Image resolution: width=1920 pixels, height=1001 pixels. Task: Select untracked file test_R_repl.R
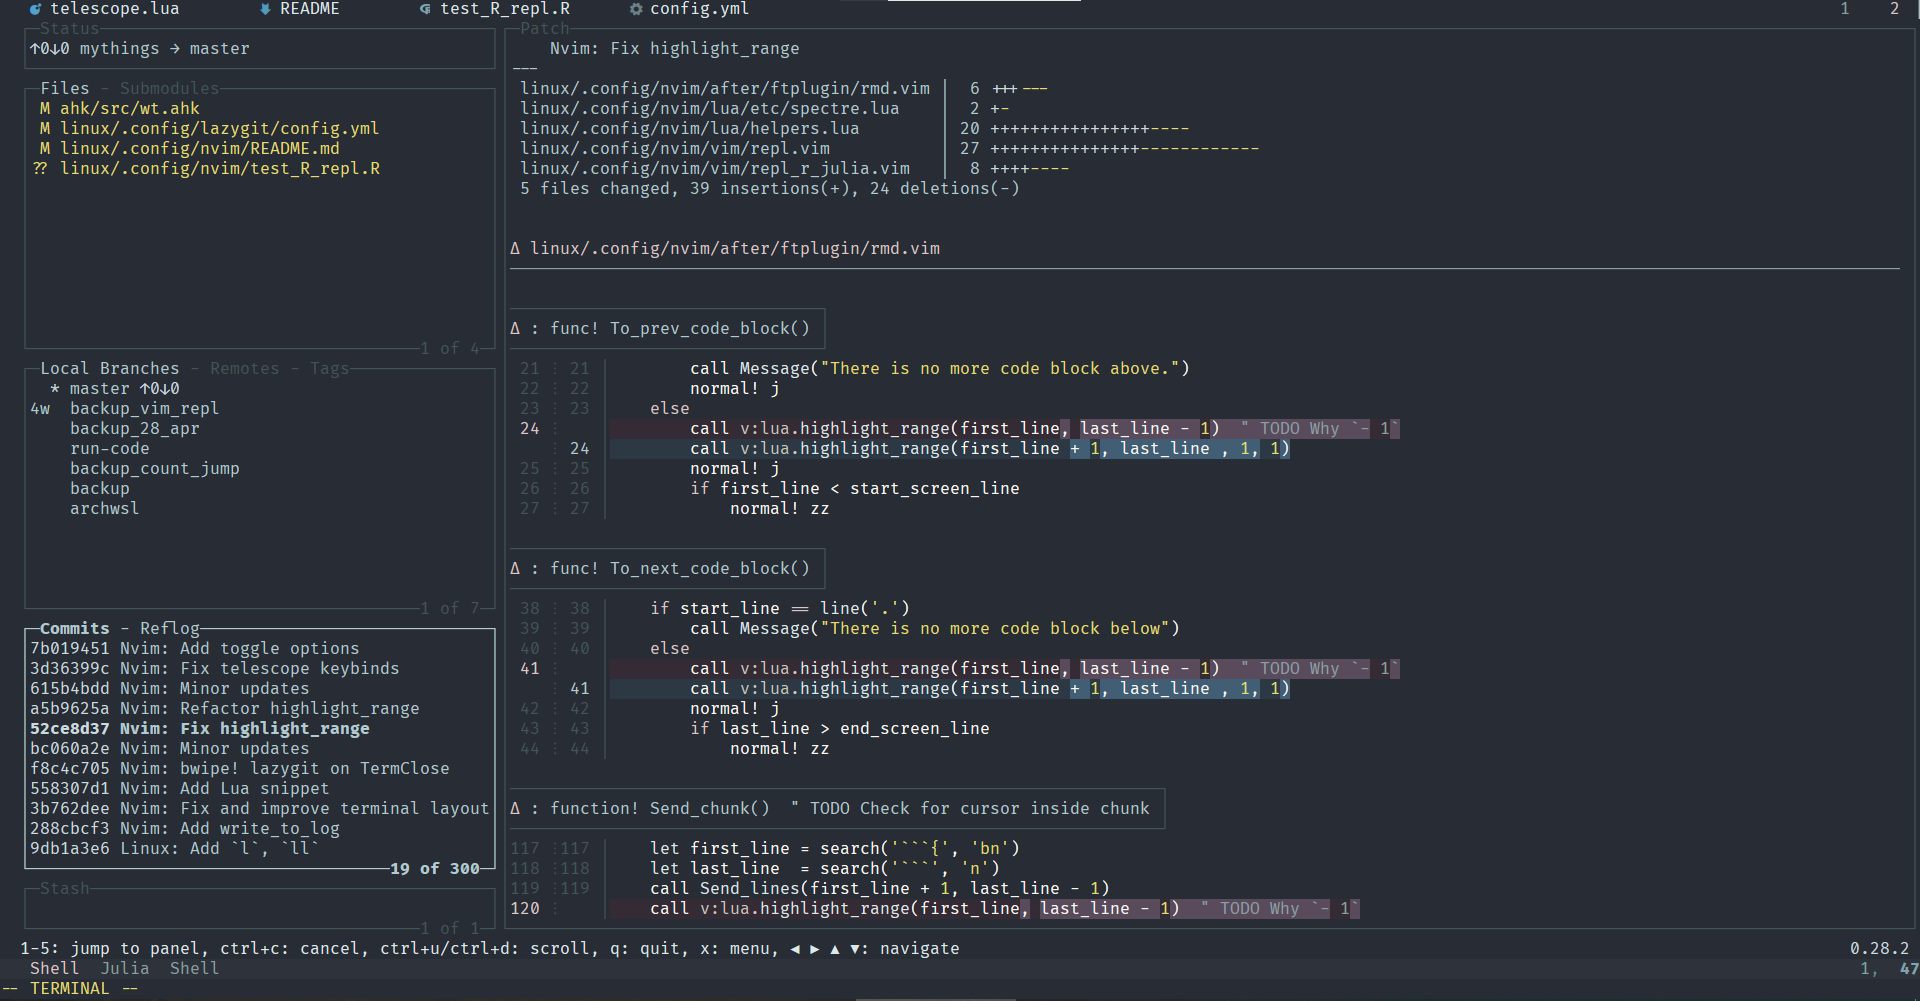[260, 168]
